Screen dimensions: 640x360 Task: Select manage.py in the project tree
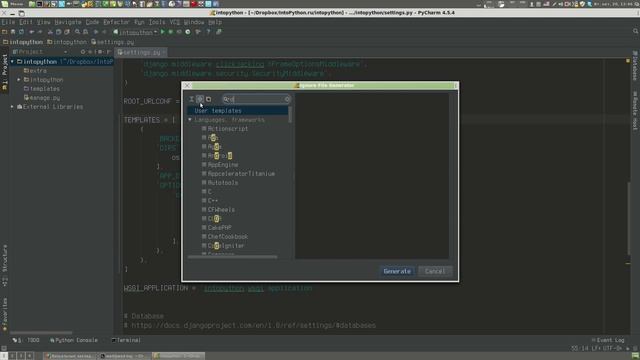pos(42,98)
